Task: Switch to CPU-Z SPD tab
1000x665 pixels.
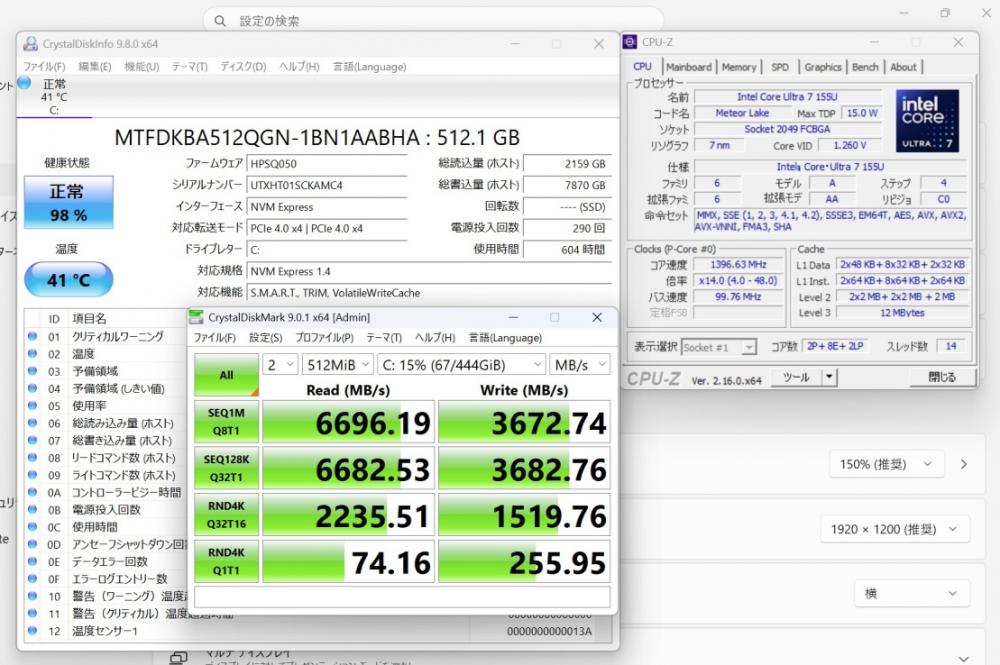Action: pos(780,67)
